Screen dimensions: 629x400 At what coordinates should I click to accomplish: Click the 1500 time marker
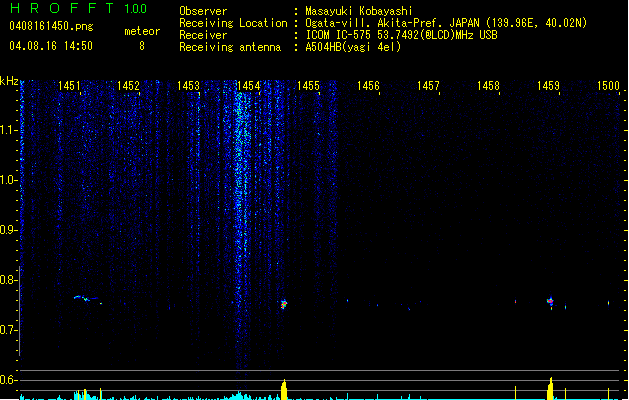(x=608, y=85)
